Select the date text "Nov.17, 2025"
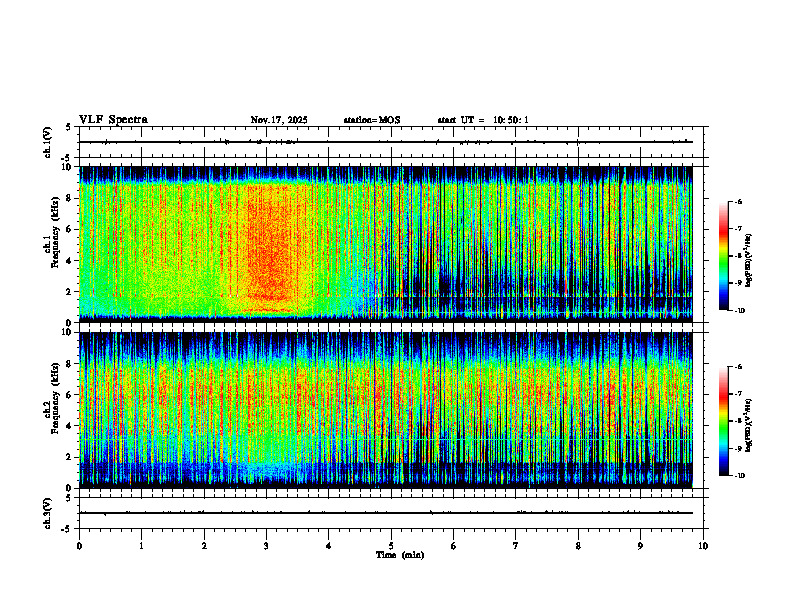This screenshot has width=792, height=612. click(279, 120)
